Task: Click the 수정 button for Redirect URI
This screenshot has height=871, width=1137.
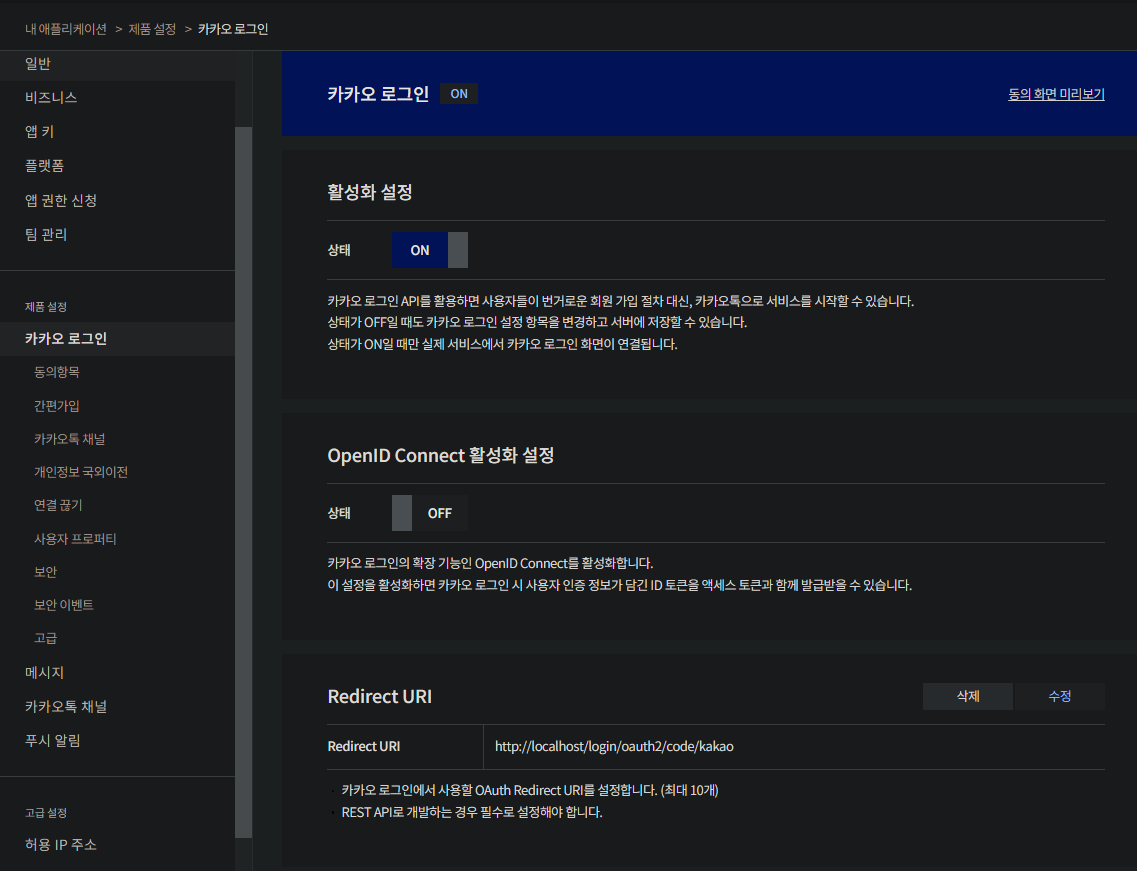Action: [x=1059, y=696]
